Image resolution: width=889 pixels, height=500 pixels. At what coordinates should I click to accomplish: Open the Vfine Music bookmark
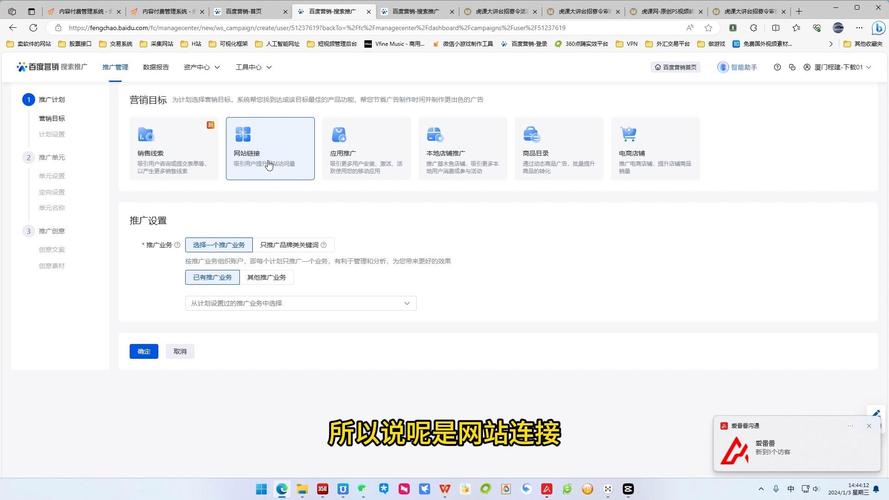(x=393, y=44)
